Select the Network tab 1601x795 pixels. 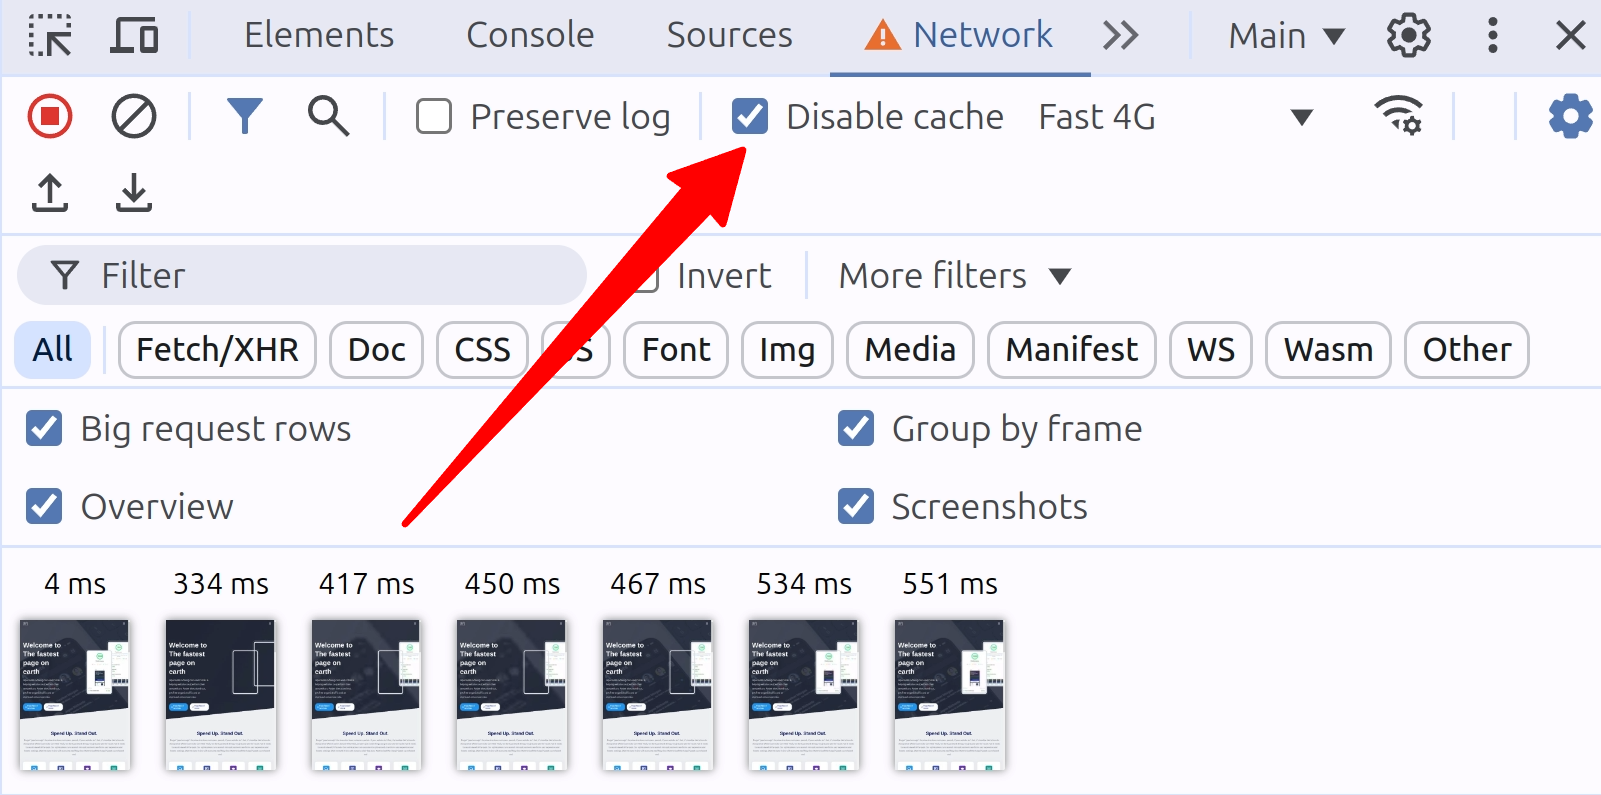pyautogui.click(x=959, y=36)
